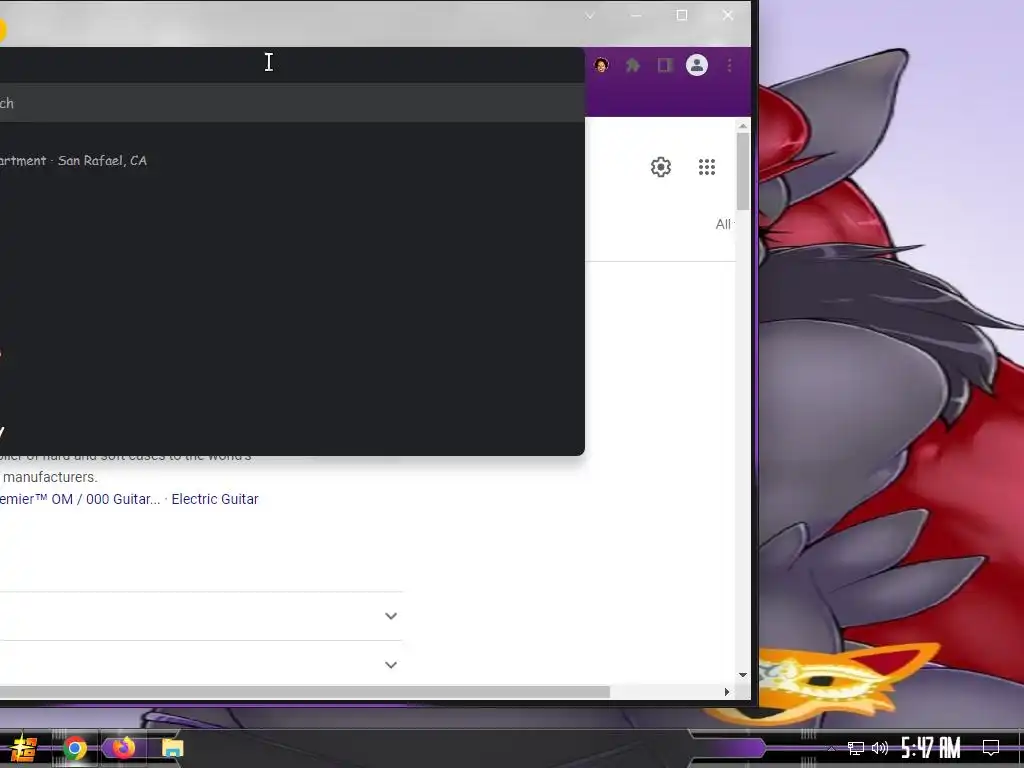Open the Google apps grid
The height and width of the screenshot is (768, 1024).
[707, 167]
